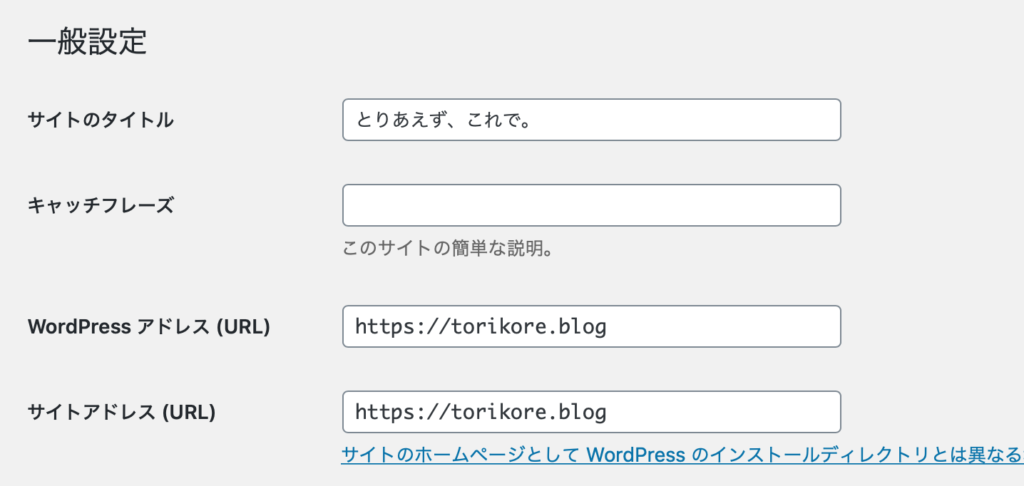Click the キャッチフレーズ label

tap(101, 205)
